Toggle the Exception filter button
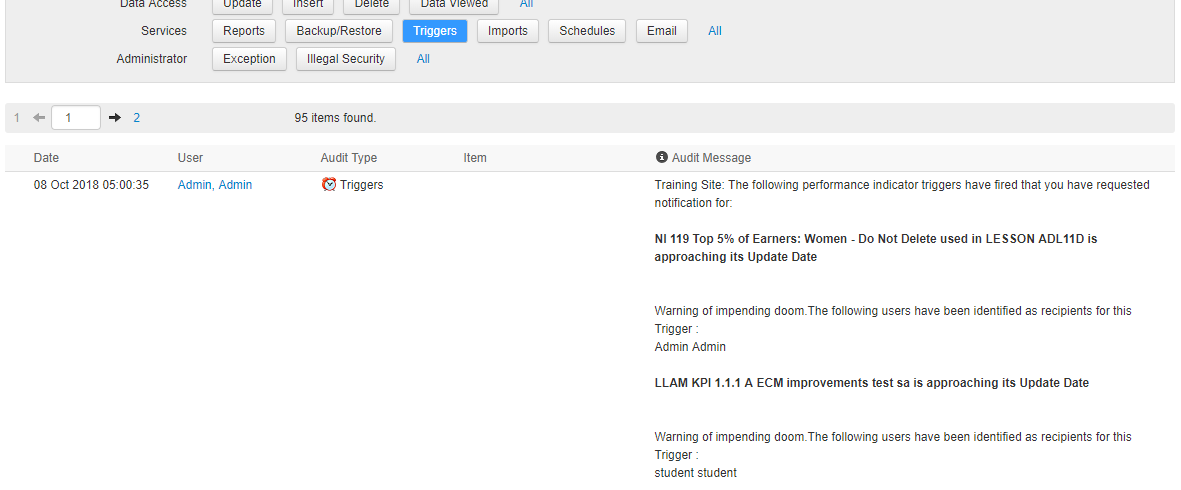1181x490 pixels. pos(249,59)
